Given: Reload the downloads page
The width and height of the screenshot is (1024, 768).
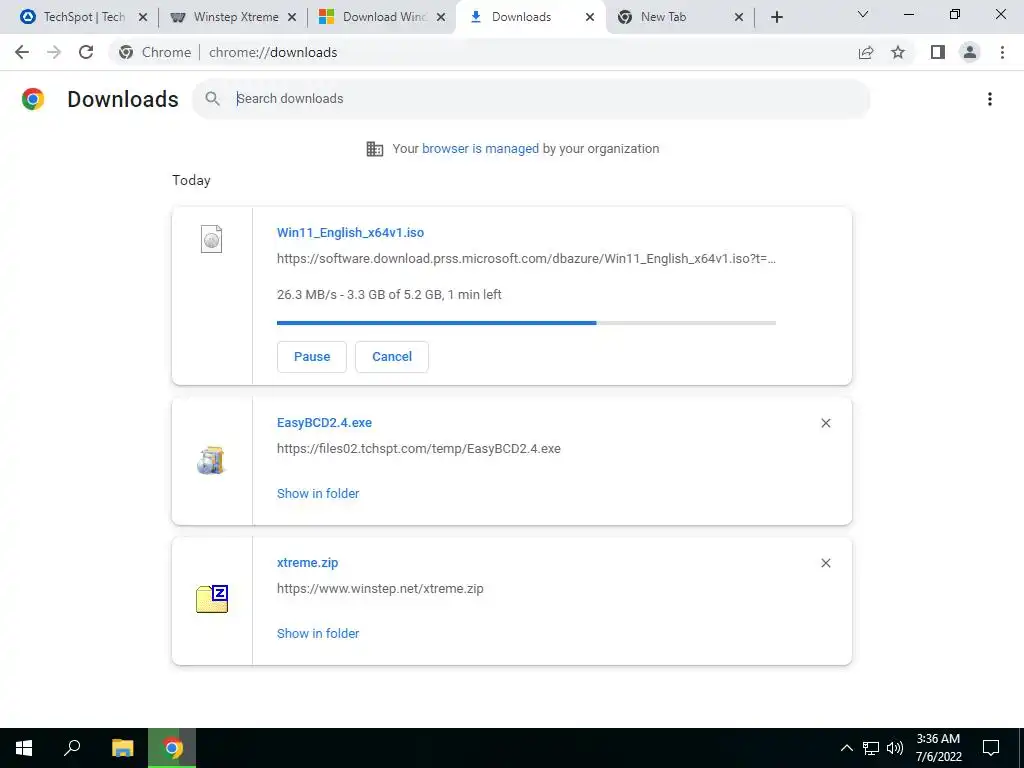Looking at the screenshot, I should coord(86,52).
